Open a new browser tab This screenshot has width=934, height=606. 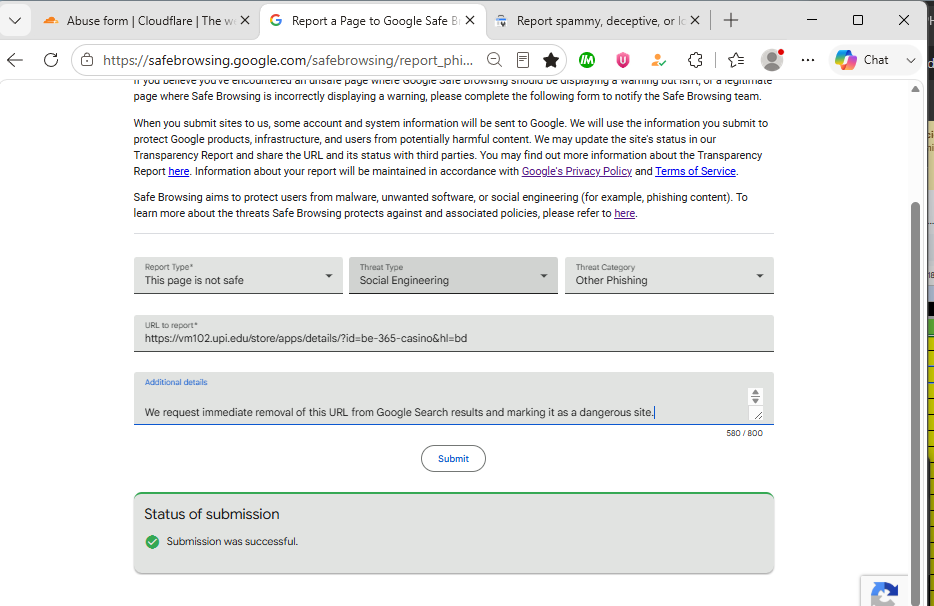click(x=731, y=20)
